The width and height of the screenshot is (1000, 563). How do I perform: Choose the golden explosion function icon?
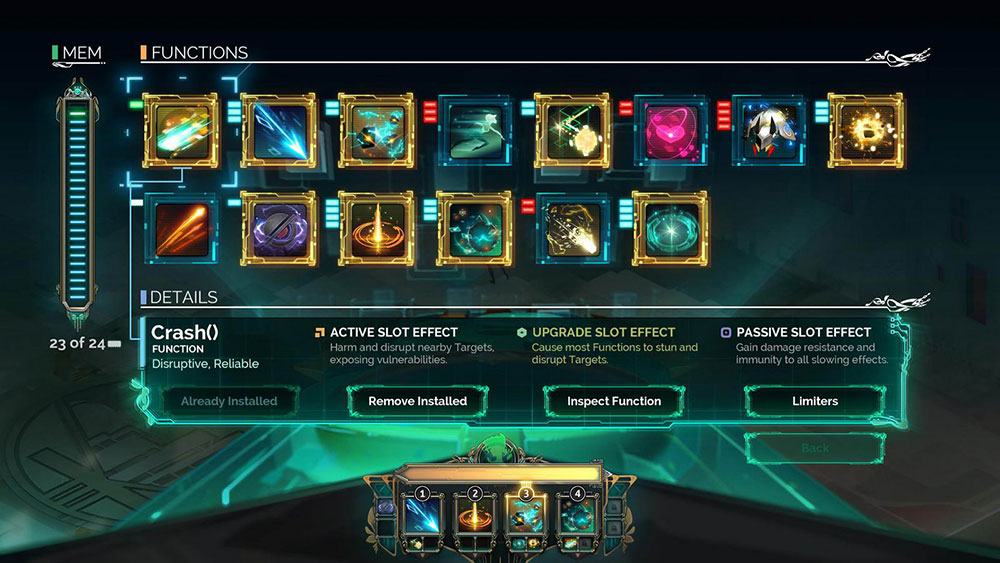pos(865,131)
